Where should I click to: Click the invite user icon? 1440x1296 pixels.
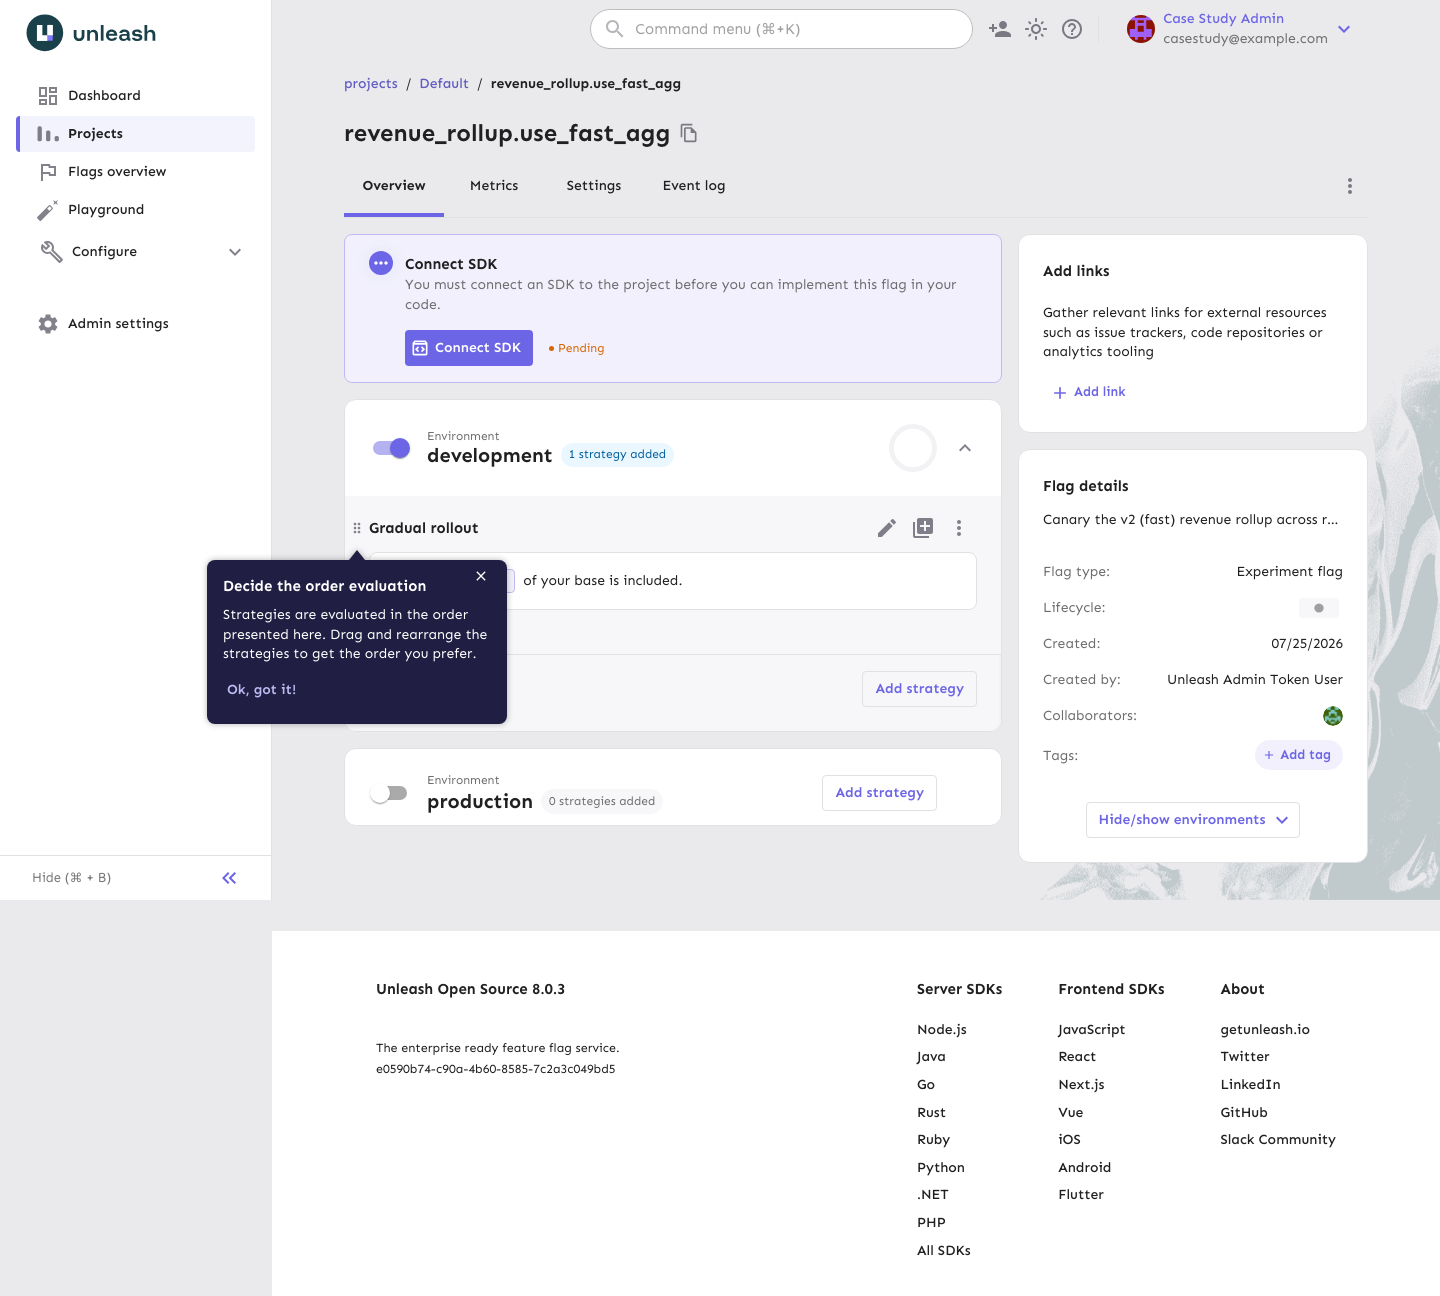(x=1000, y=29)
